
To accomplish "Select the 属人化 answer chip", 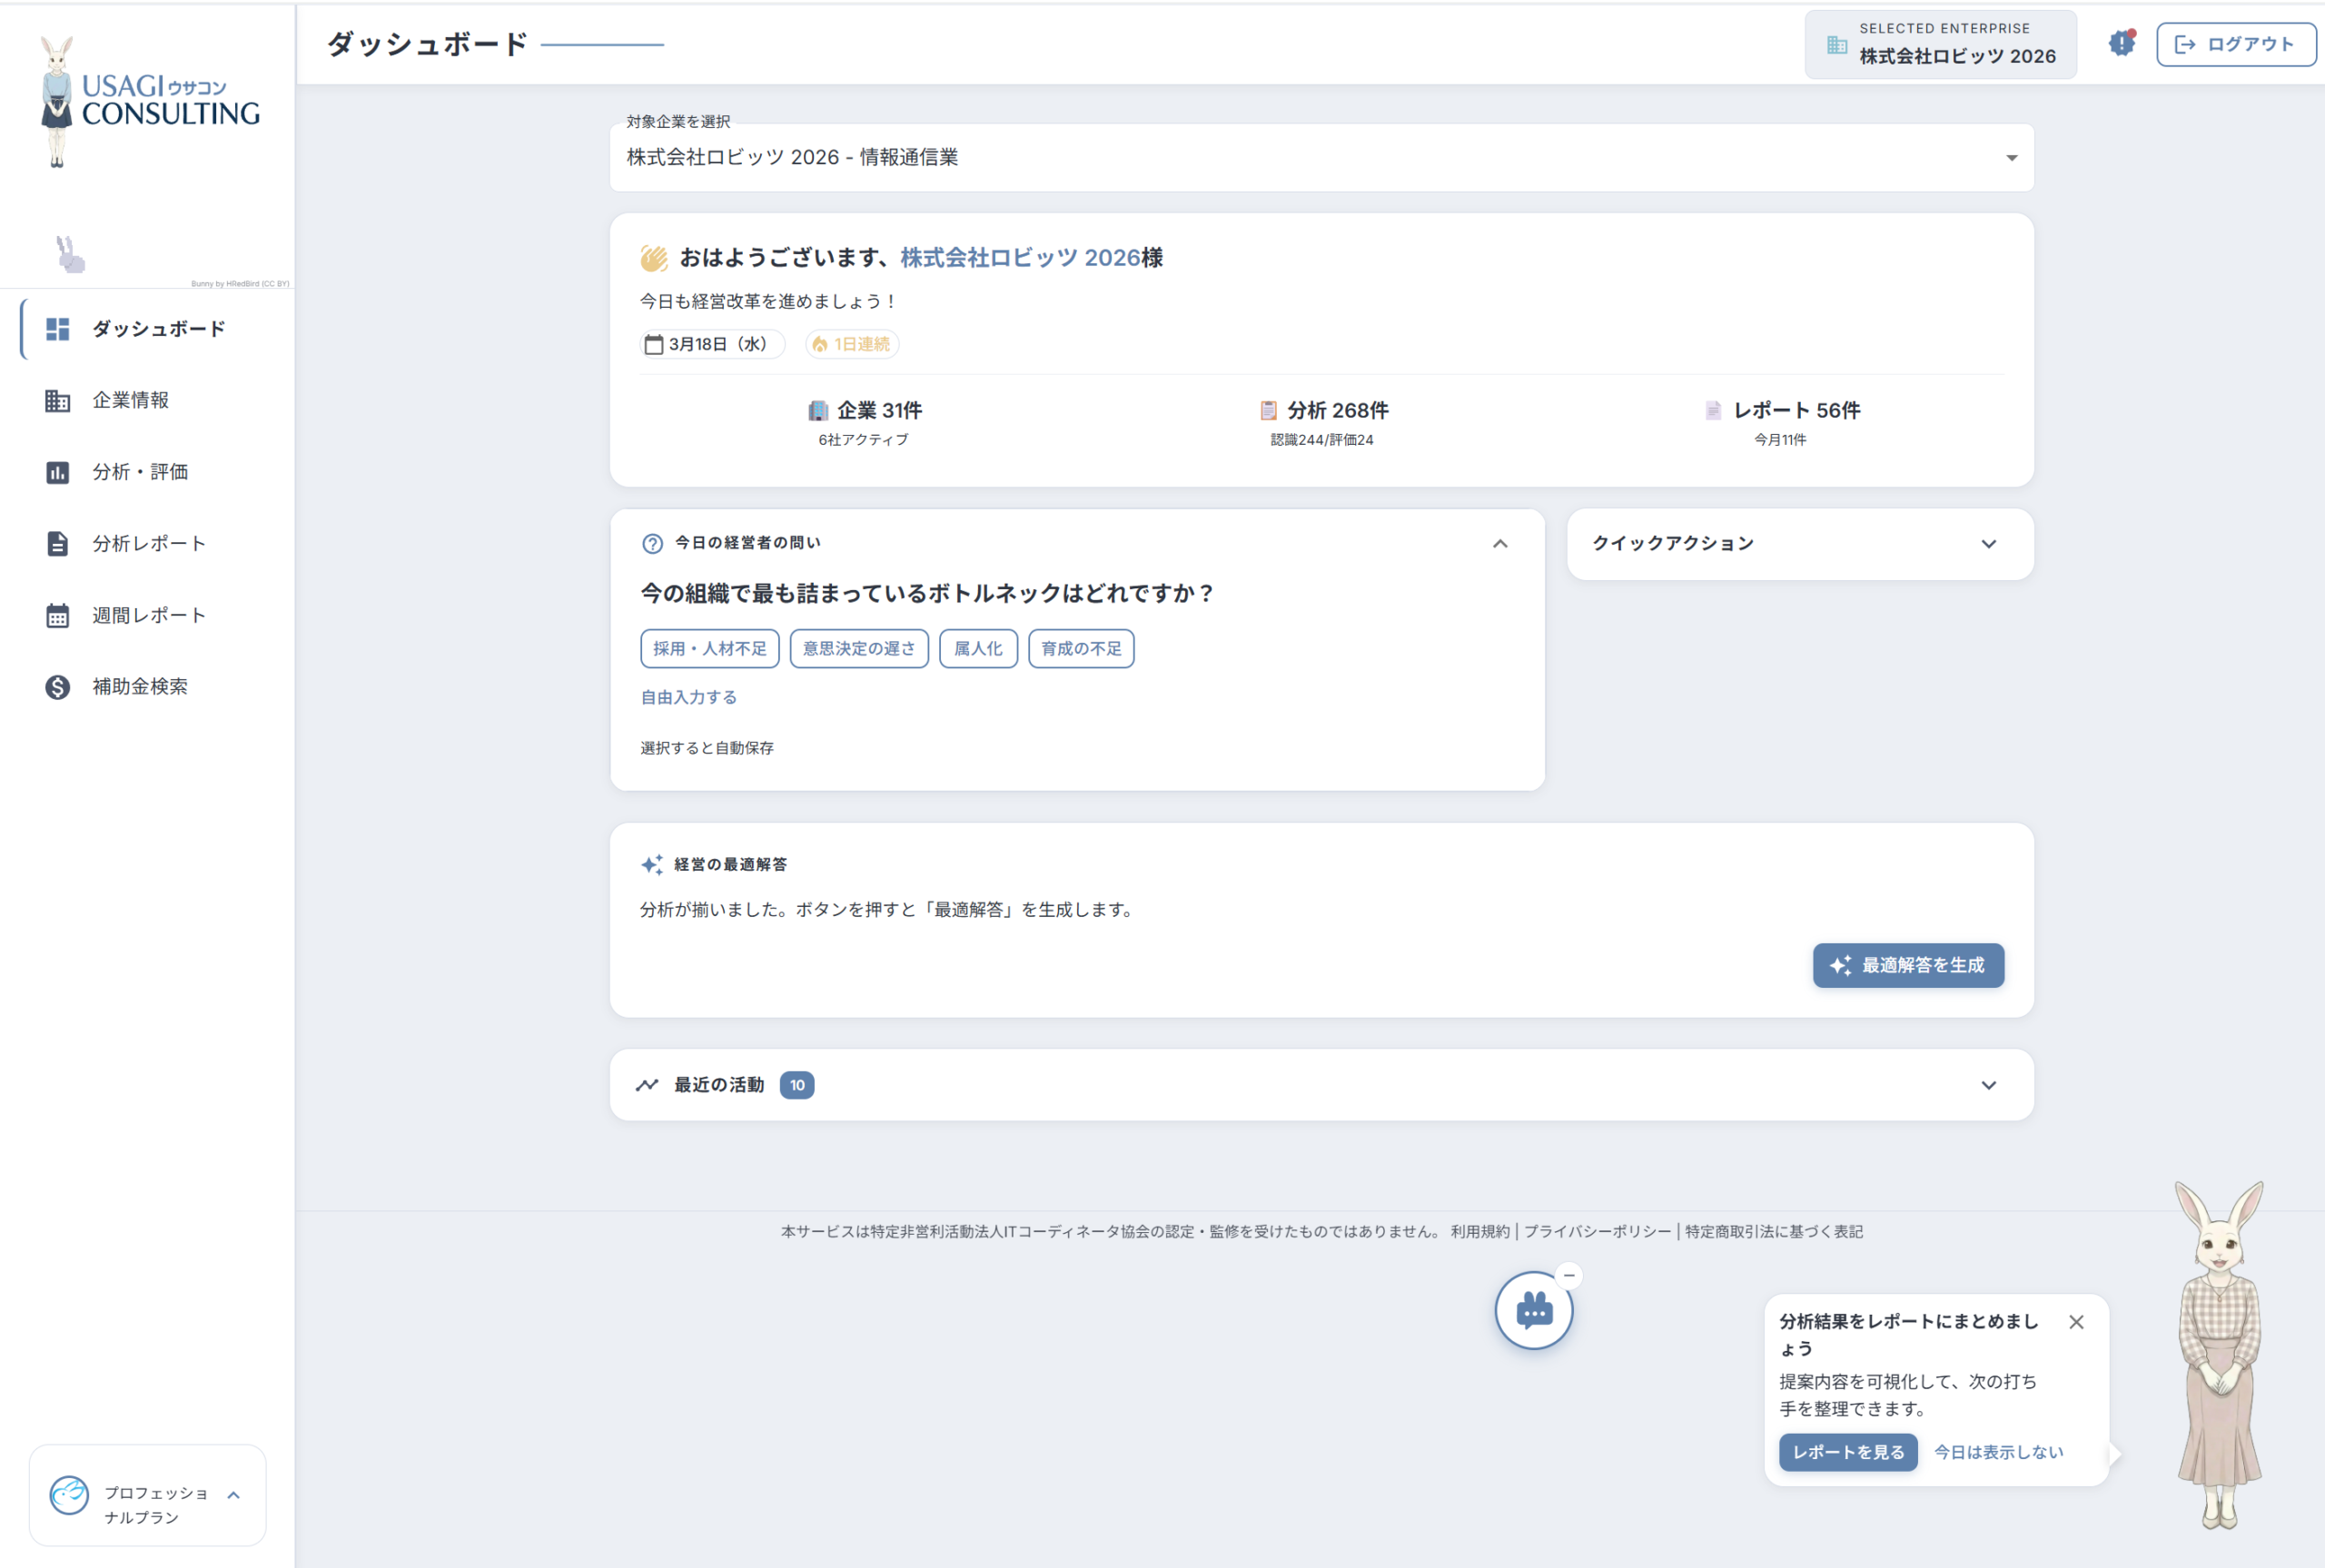I will pyautogui.click(x=977, y=648).
